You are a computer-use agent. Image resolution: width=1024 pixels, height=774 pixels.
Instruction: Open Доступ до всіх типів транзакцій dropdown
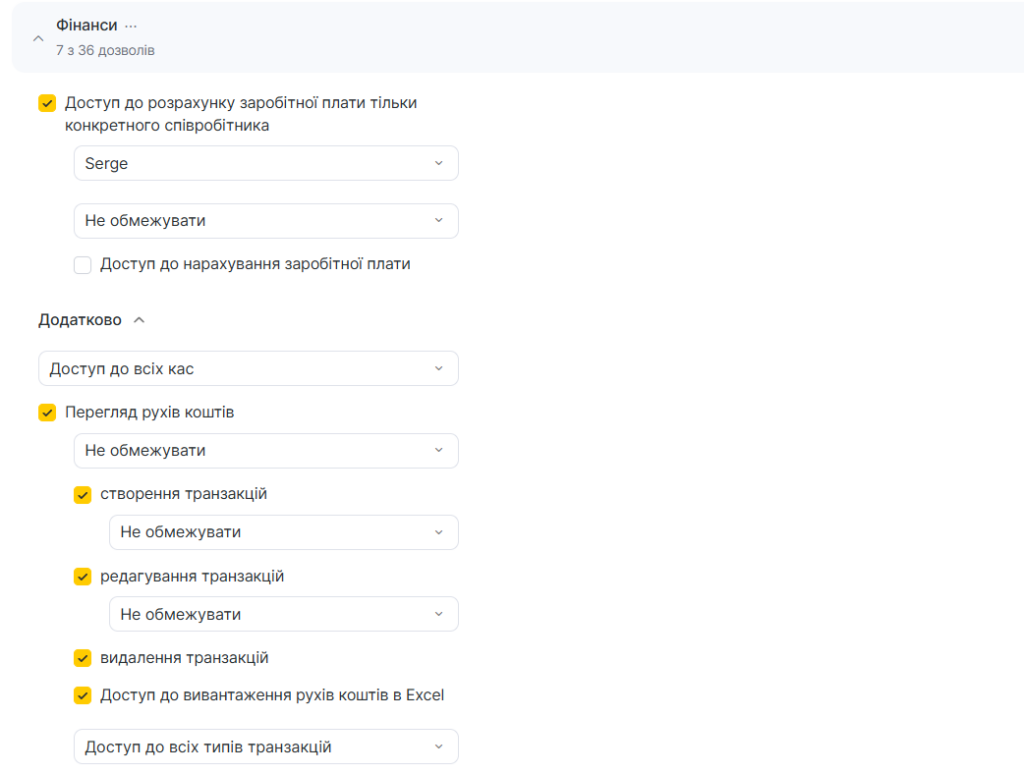(x=266, y=747)
